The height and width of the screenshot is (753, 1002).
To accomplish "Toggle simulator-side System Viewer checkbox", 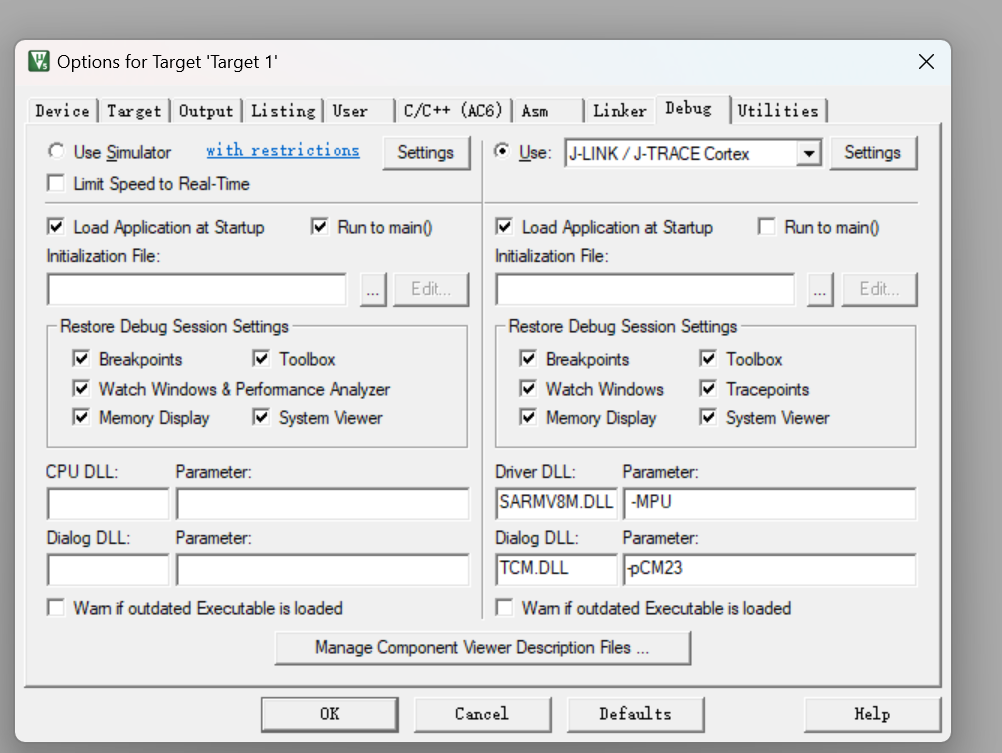I will click(261, 417).
